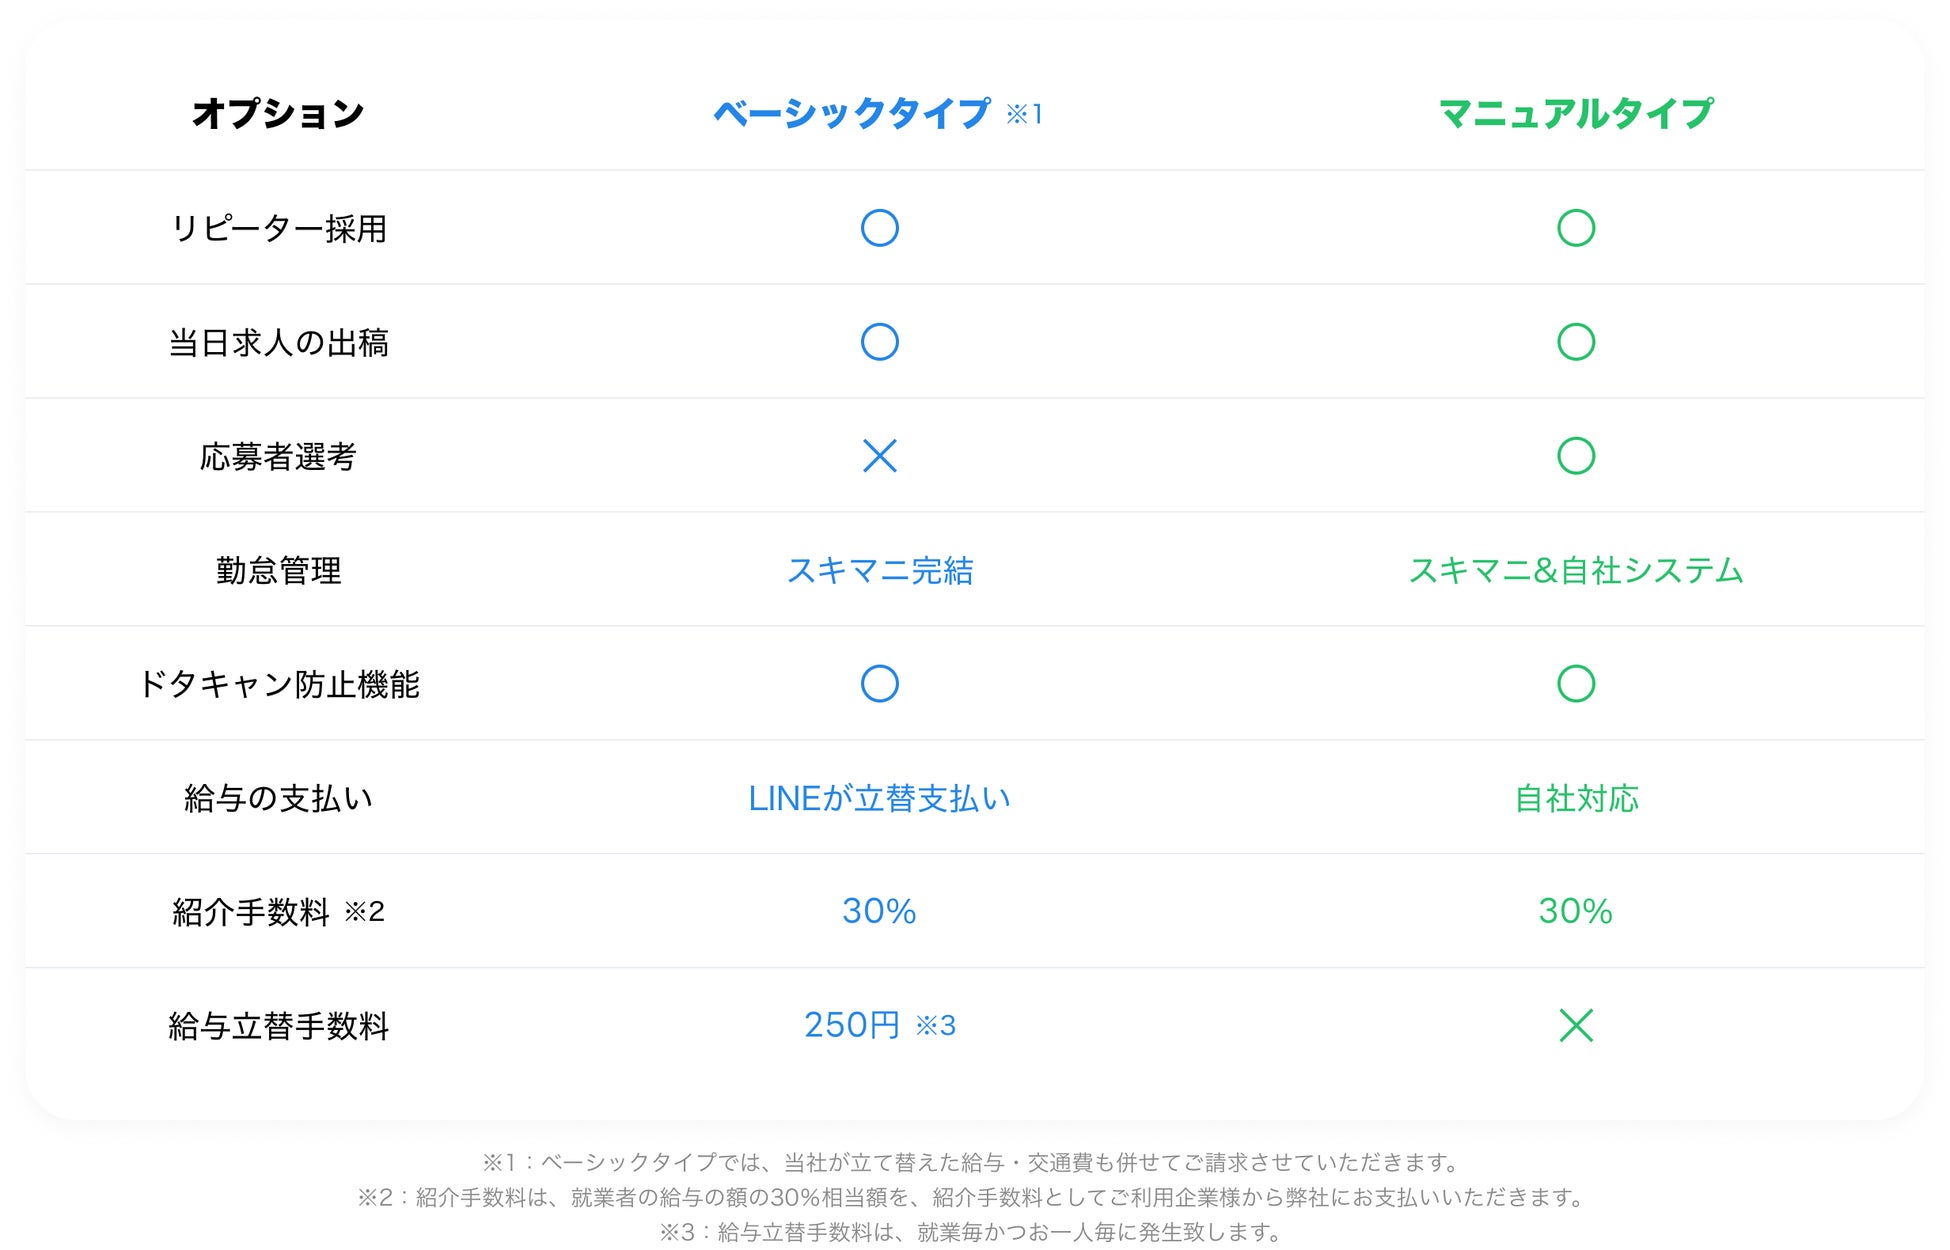The image size is (1950, 1250).
Task: Click the blue スキマニ完結 text
Action: [879, 570]
